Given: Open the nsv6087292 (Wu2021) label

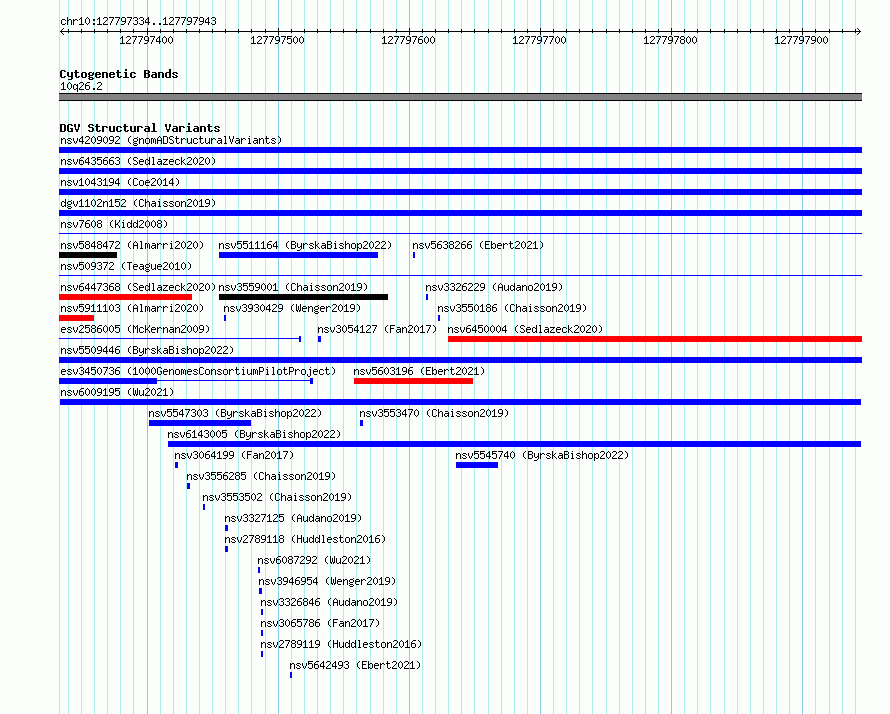Looking at the screenshot, I should pyautogui.click(x=314, y=560).
